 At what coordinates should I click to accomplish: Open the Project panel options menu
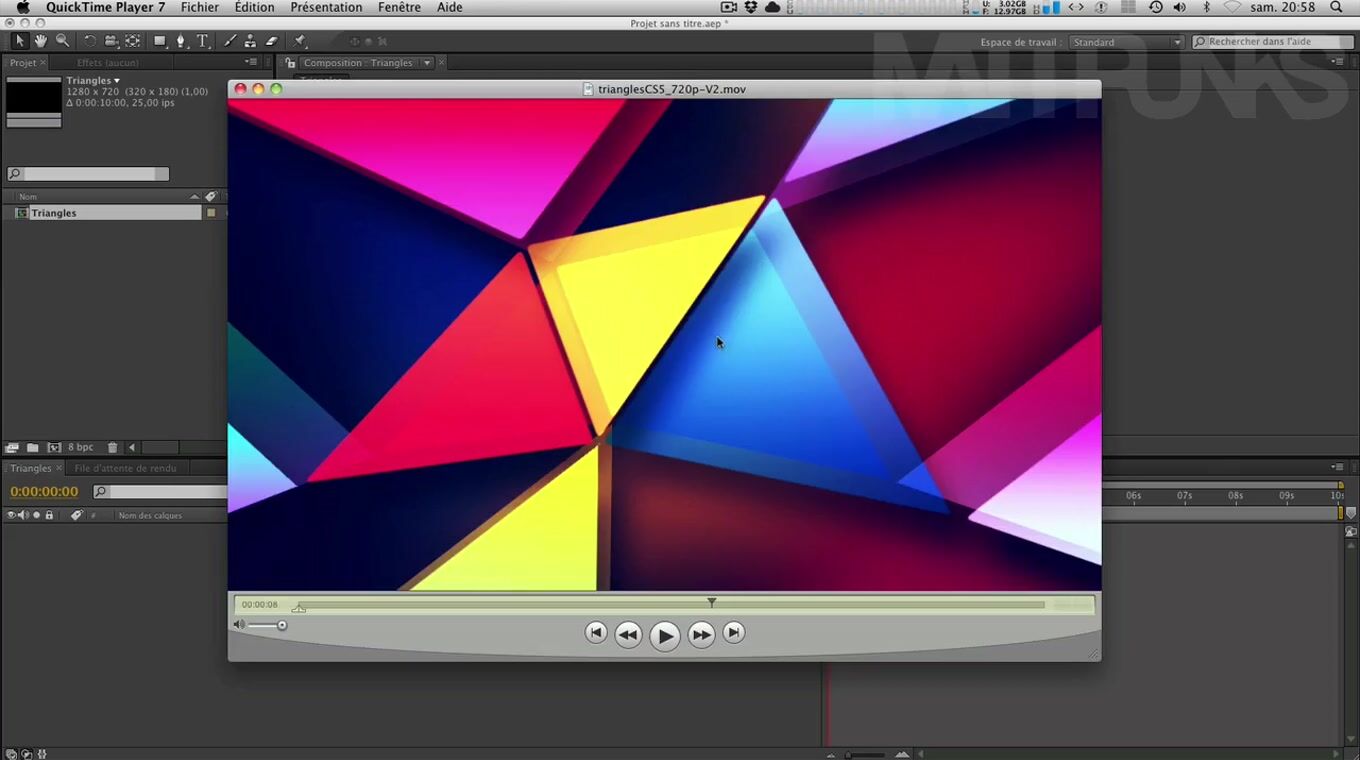251,62
